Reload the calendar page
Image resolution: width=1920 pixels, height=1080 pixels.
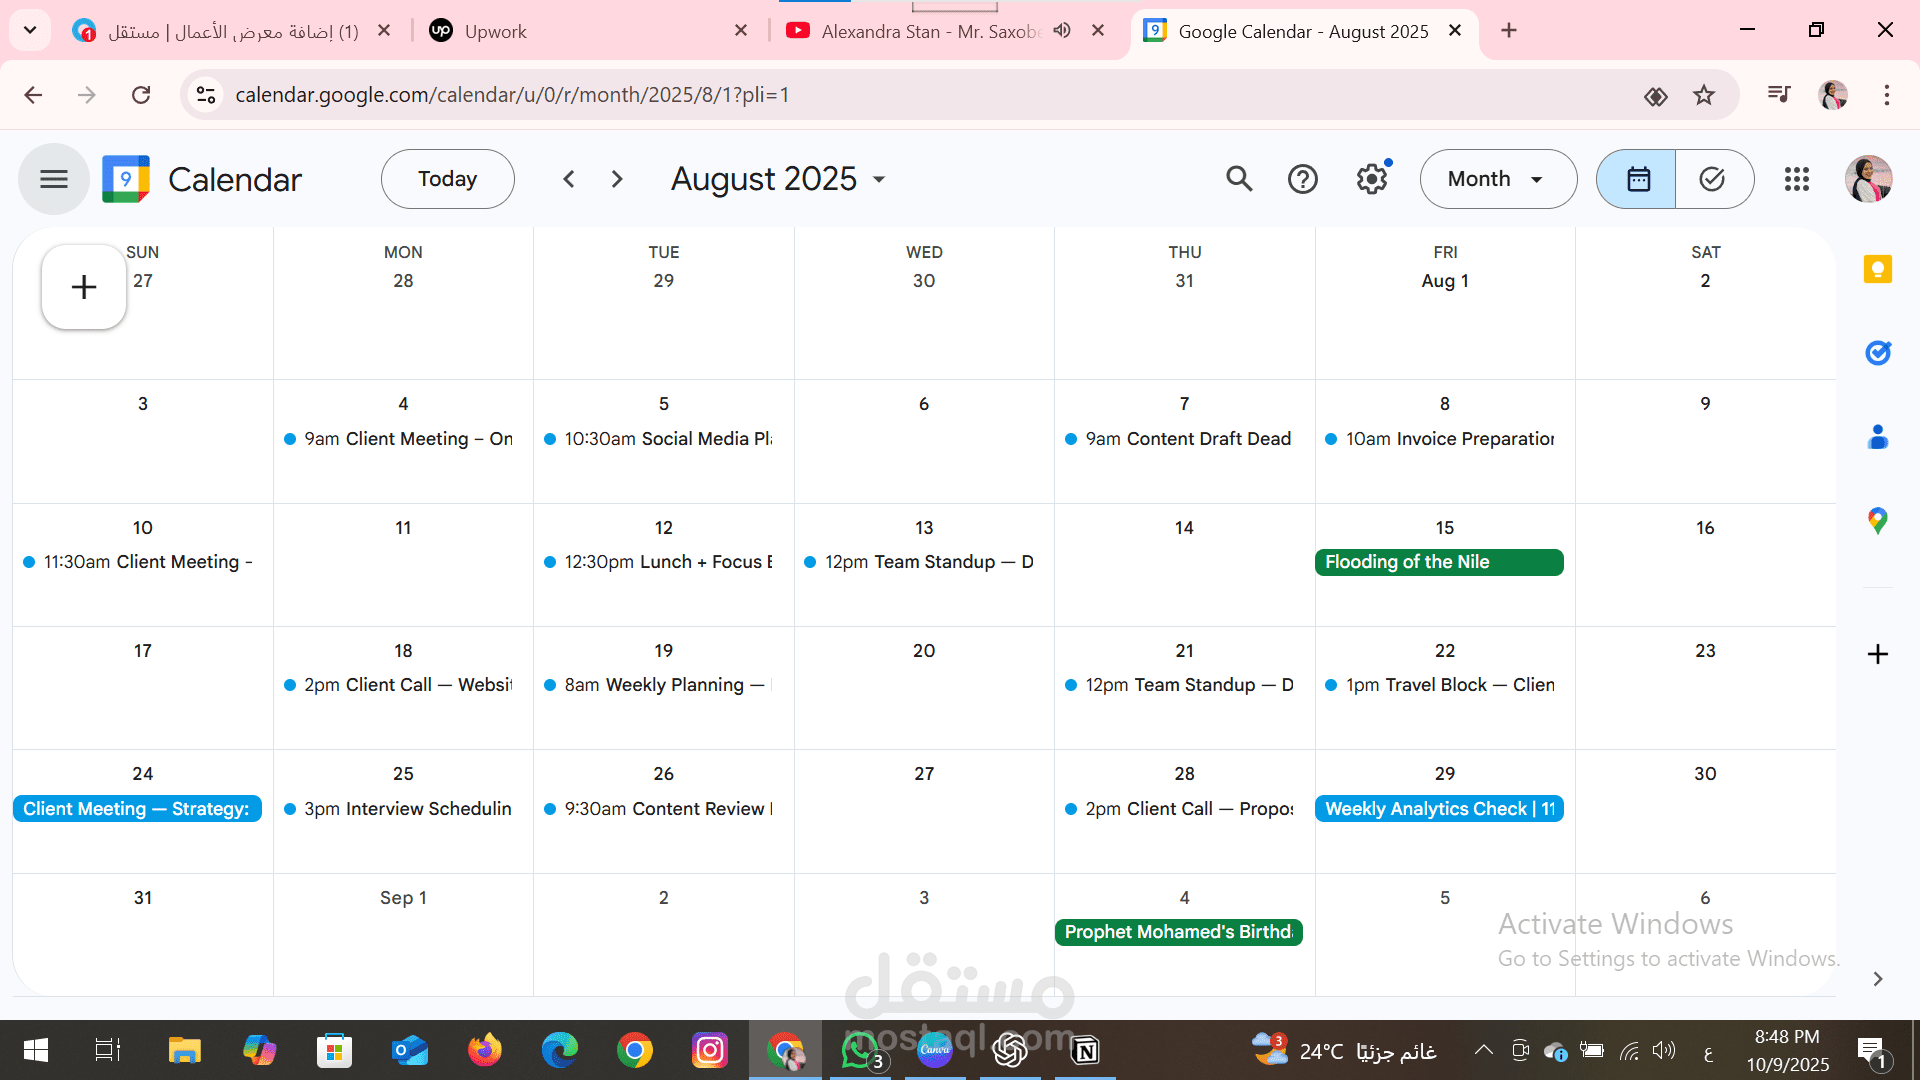click(141, 95)
